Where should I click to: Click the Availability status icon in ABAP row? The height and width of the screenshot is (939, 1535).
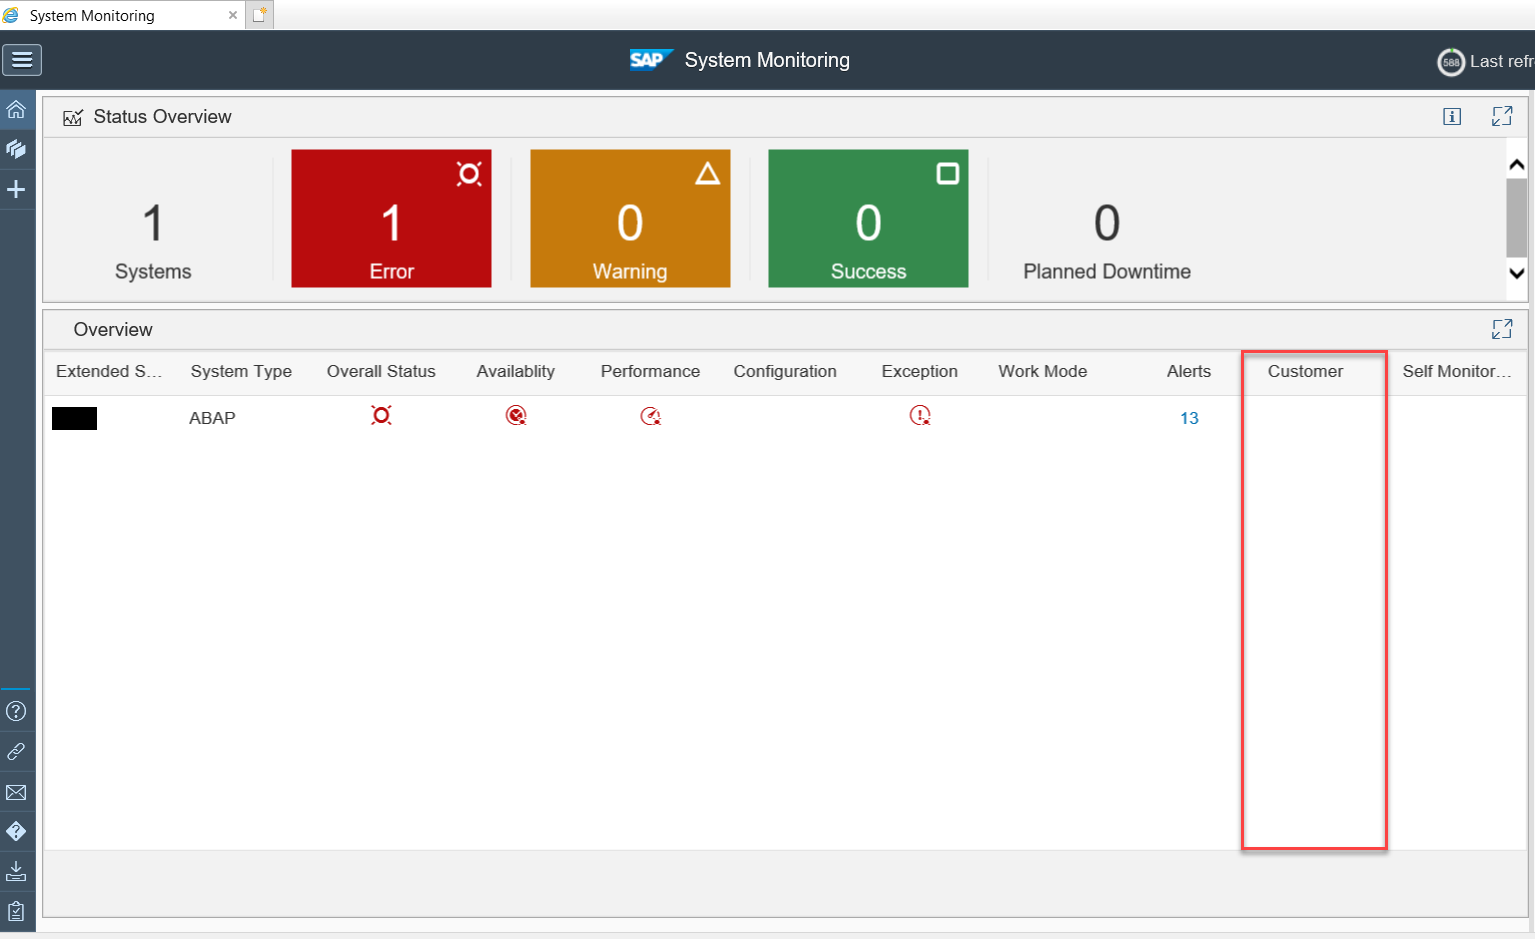click(516, 415)
